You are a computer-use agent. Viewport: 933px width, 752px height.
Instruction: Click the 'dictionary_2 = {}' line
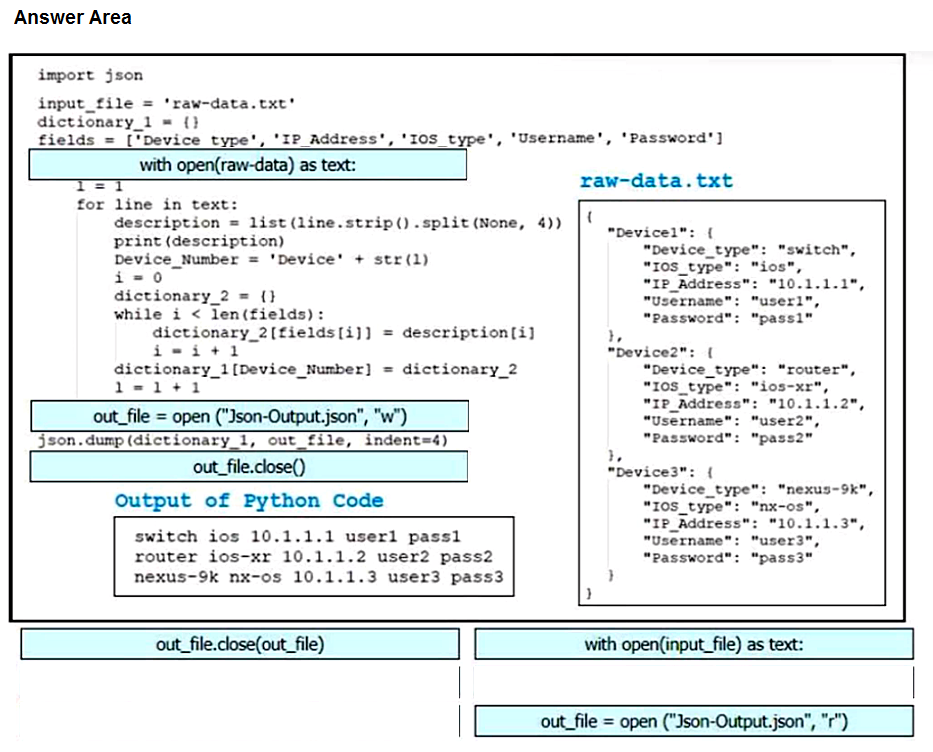pos(195,296)
